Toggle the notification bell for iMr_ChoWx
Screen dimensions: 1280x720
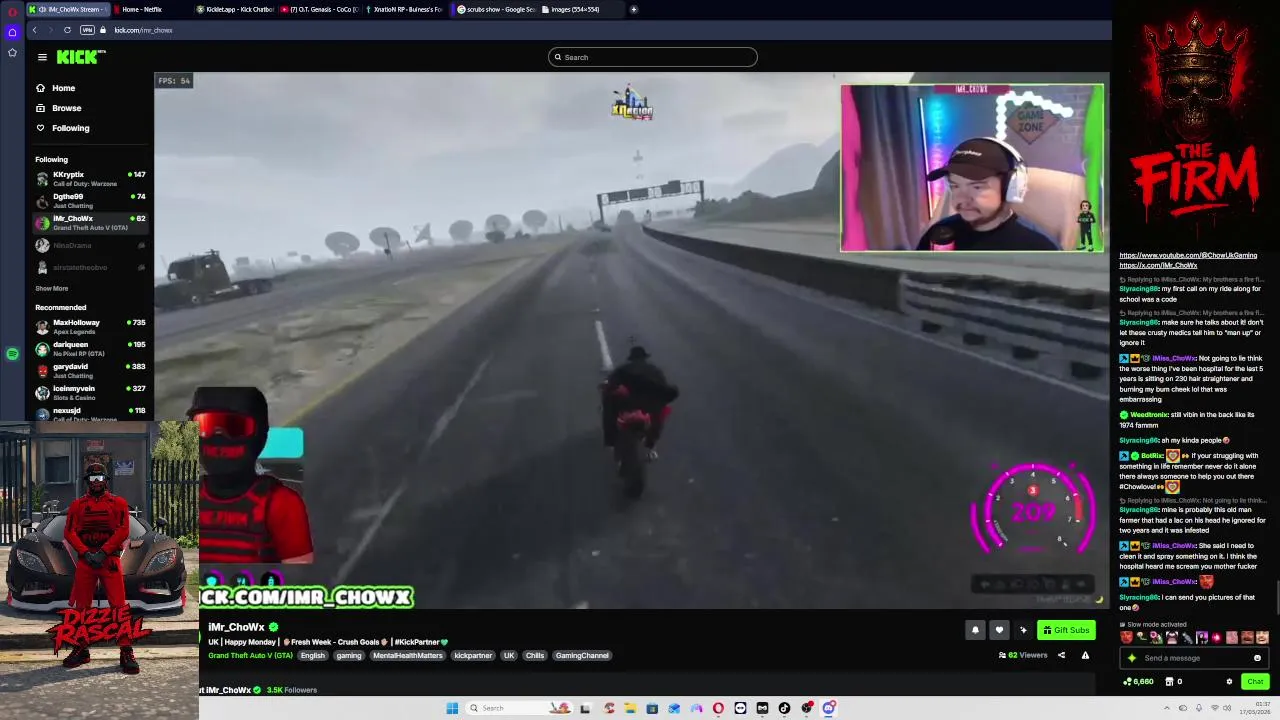tap(975, 630)
